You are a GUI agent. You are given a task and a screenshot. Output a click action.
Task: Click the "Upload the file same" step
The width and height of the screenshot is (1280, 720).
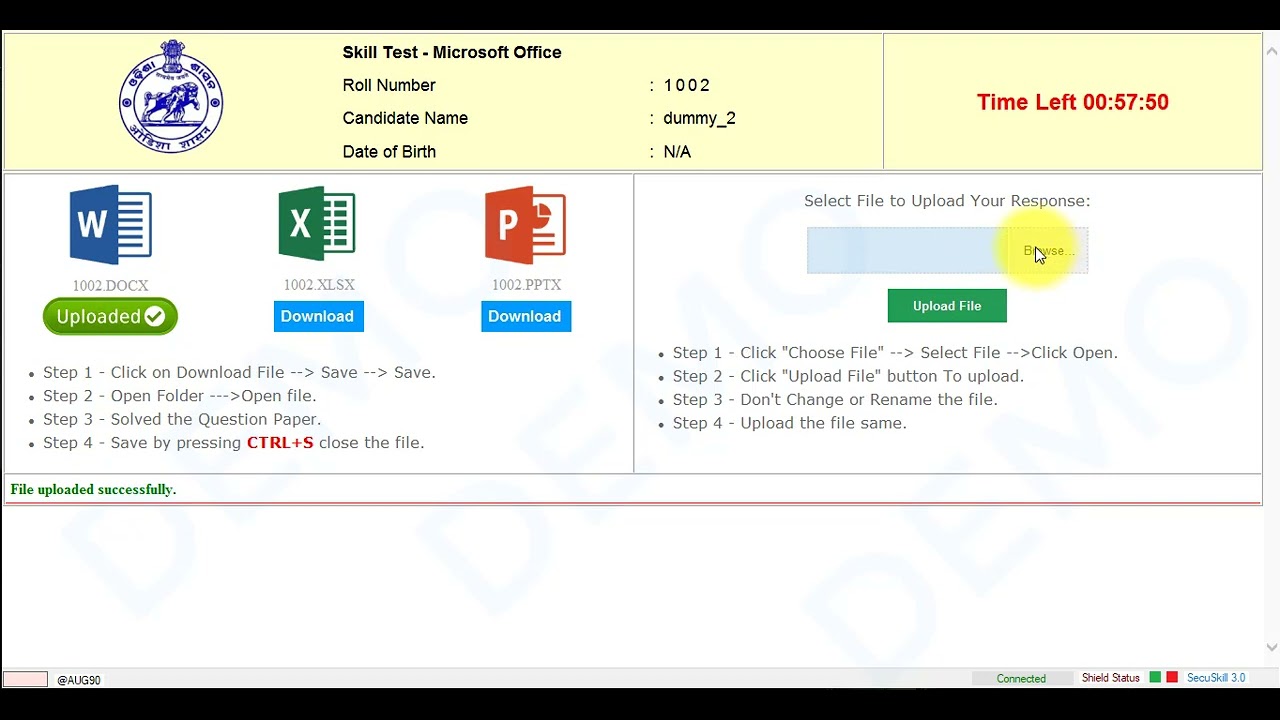pos(790,424)
